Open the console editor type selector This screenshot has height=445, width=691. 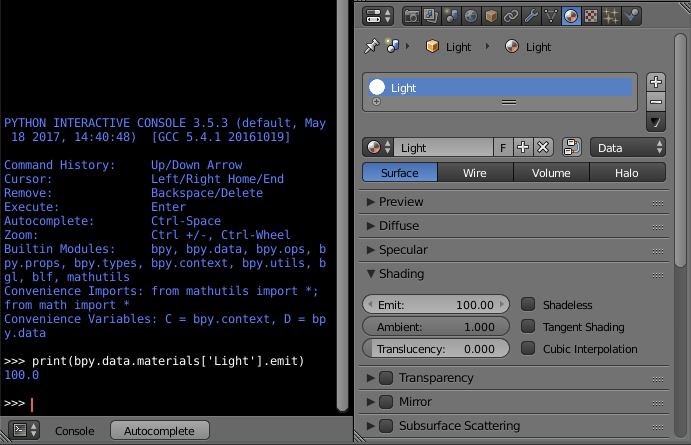[x=24, y=430]
